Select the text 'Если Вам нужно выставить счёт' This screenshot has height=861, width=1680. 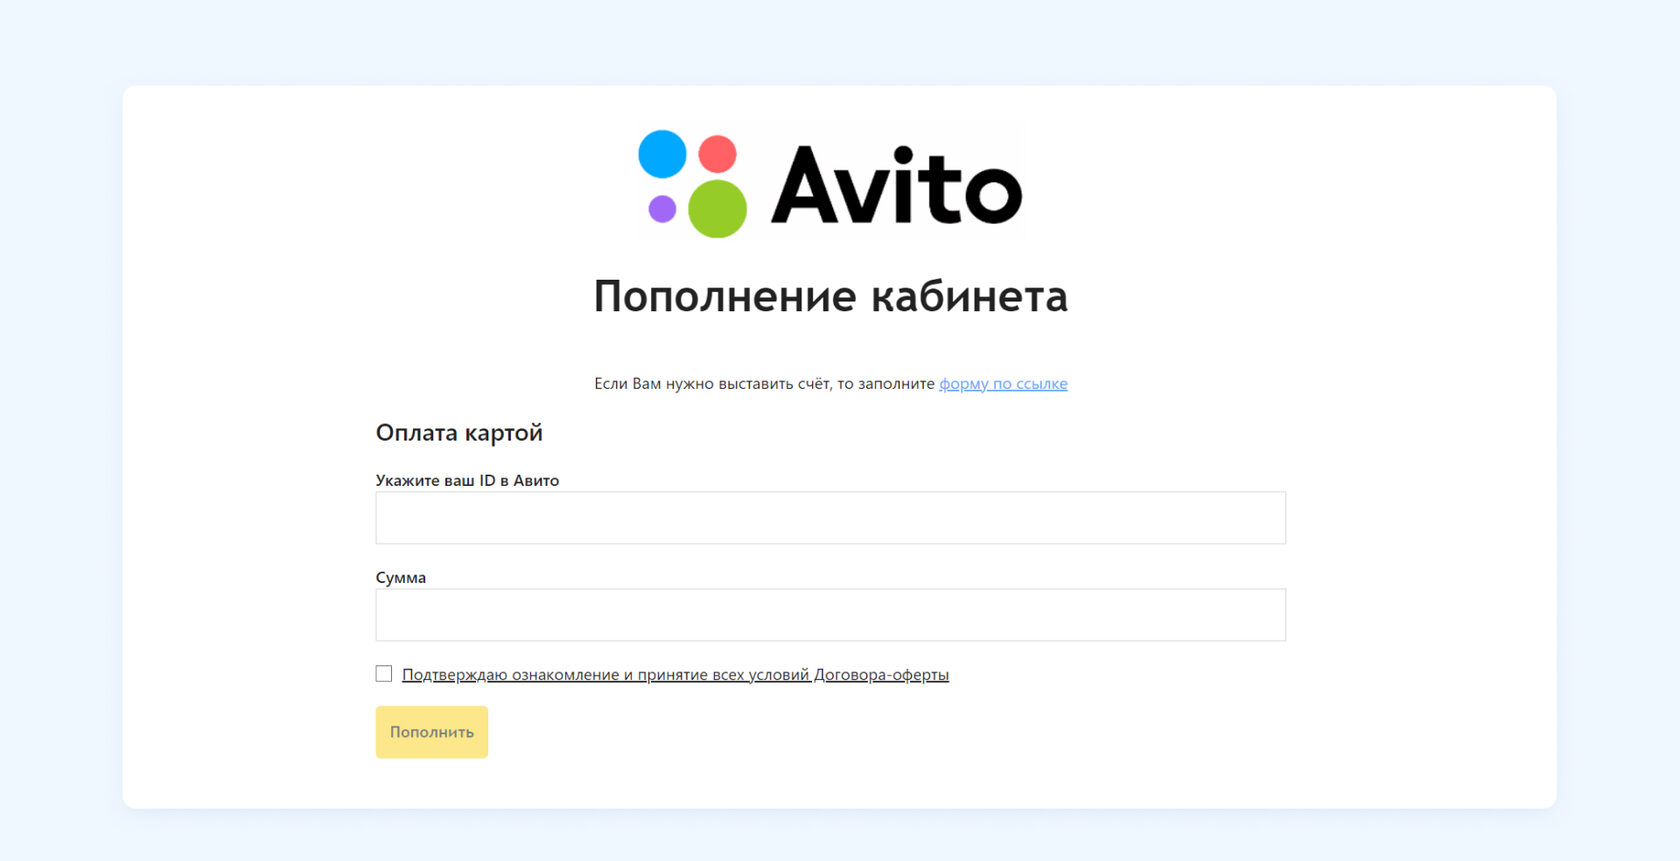point(712,384)
